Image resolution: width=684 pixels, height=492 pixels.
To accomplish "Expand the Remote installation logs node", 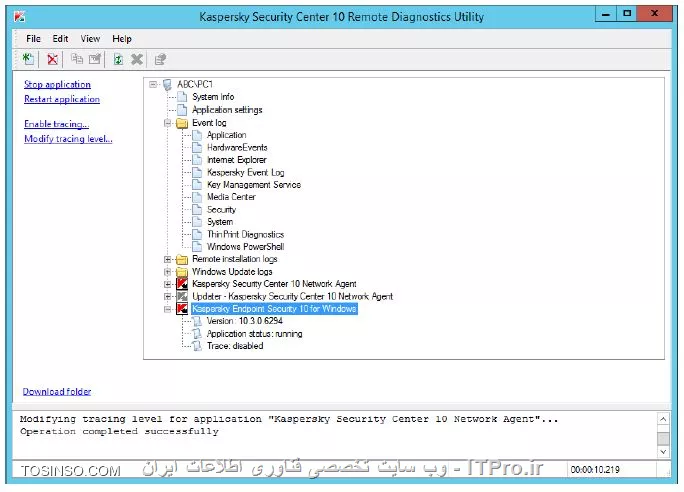I will click(x=168, y=260).
